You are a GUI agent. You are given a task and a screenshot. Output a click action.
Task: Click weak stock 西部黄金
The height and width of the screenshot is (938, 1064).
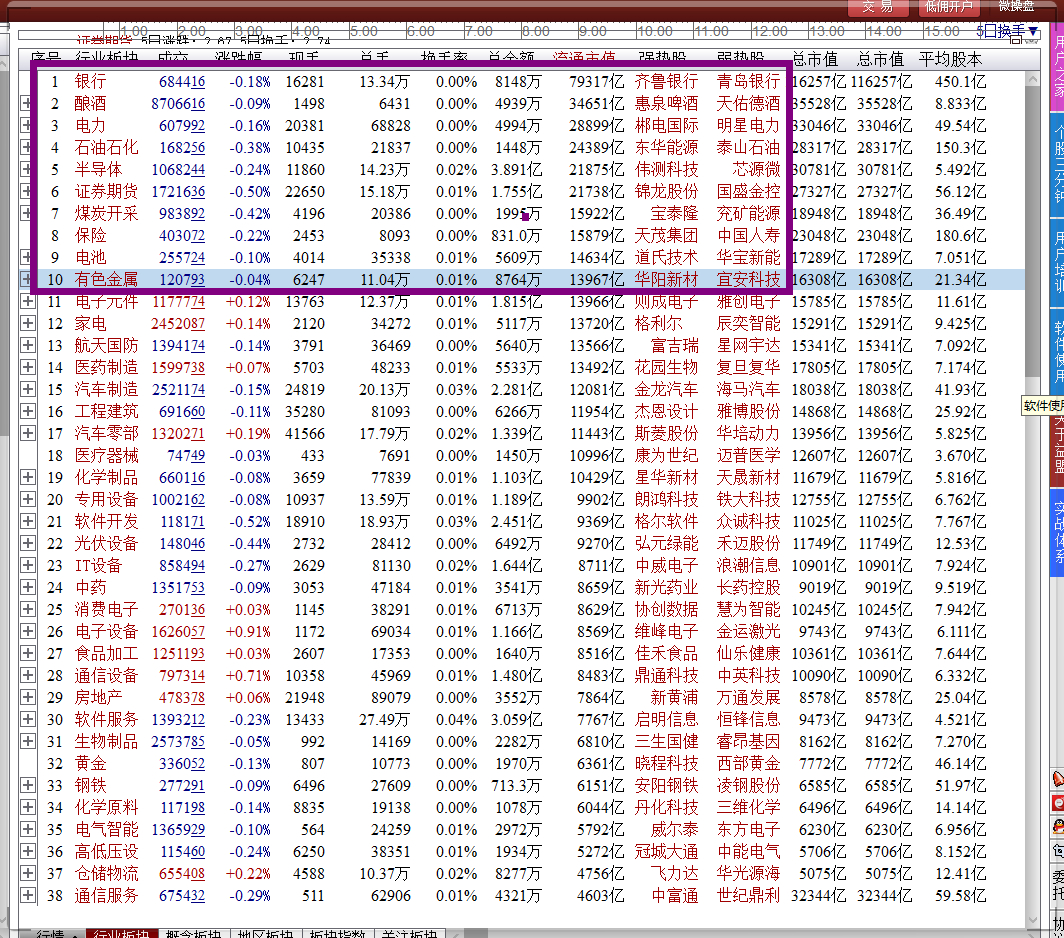click(x=748, y=763)
